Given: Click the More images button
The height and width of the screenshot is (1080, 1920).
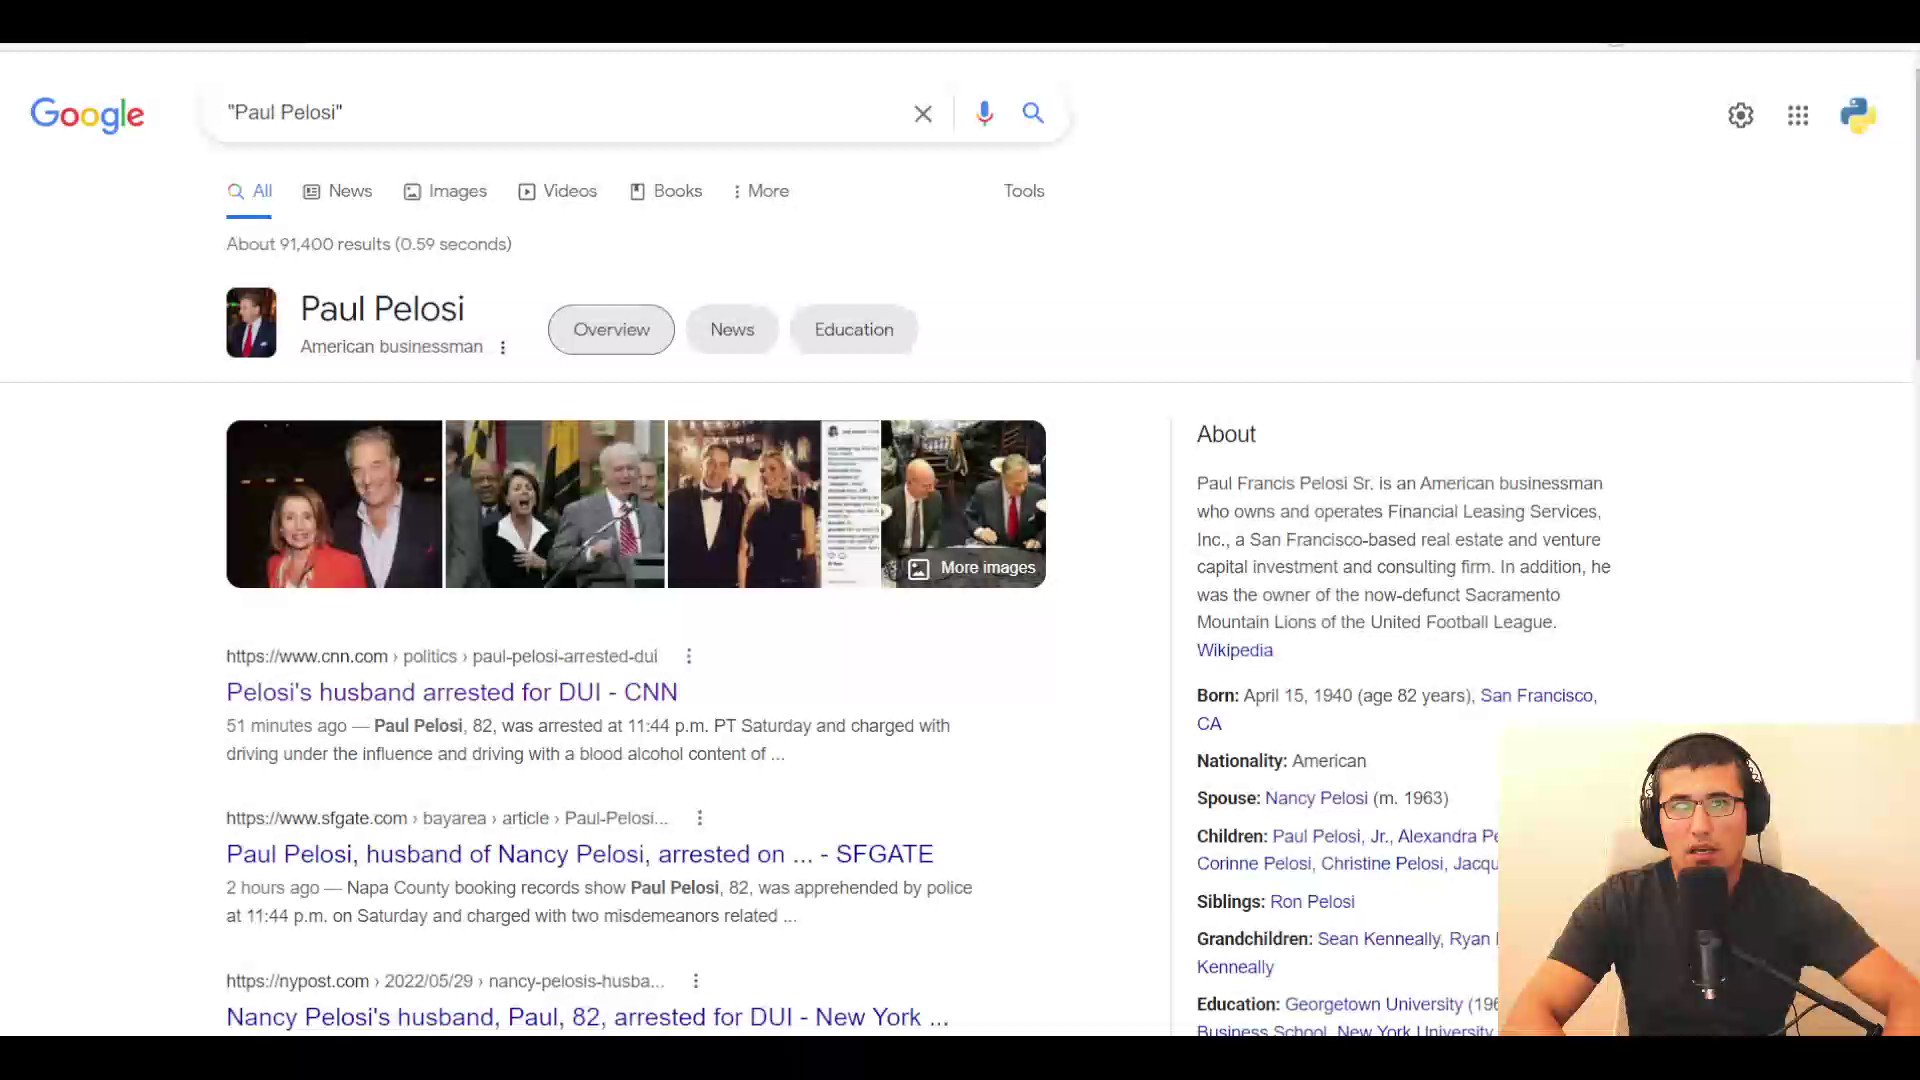Looking at the screenshot, I should [972, 568].
